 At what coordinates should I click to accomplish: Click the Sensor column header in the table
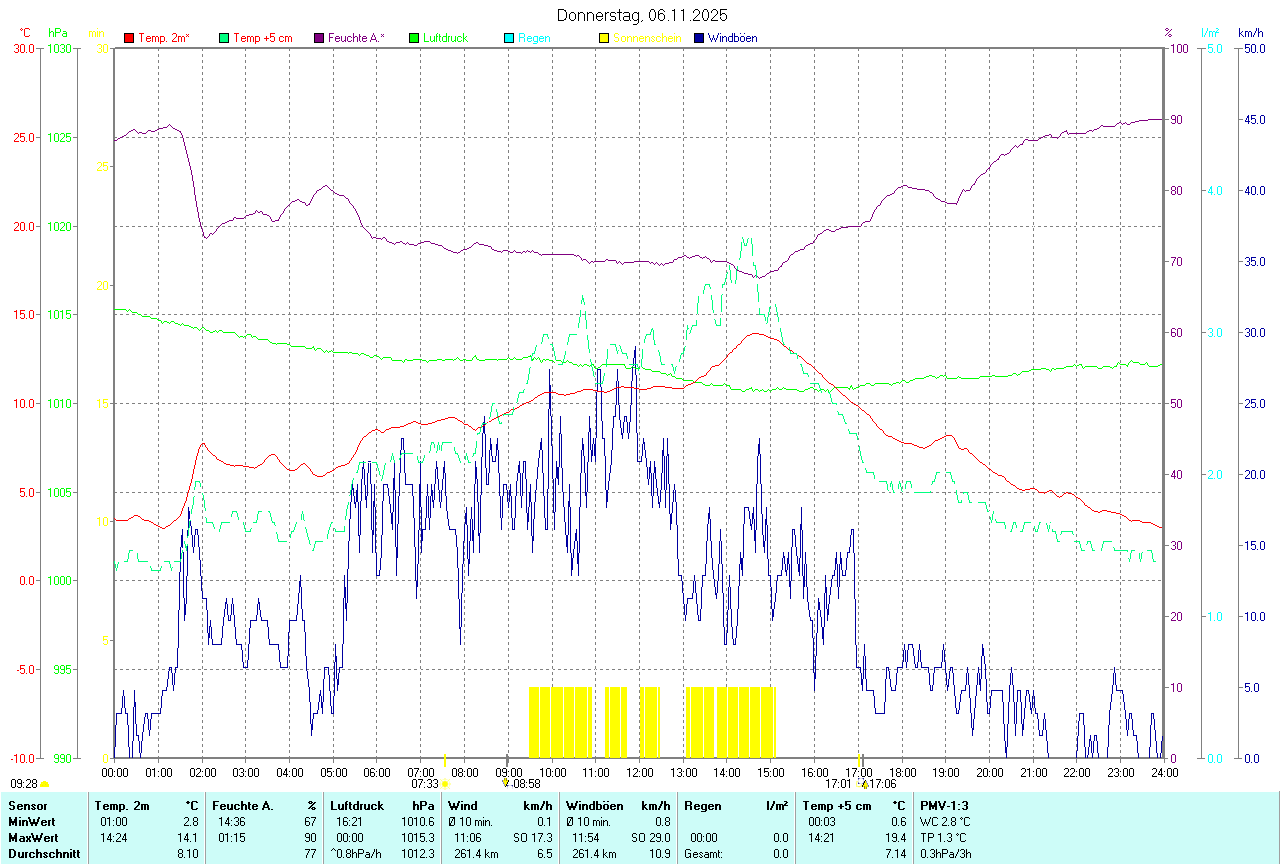click(28, 806)
